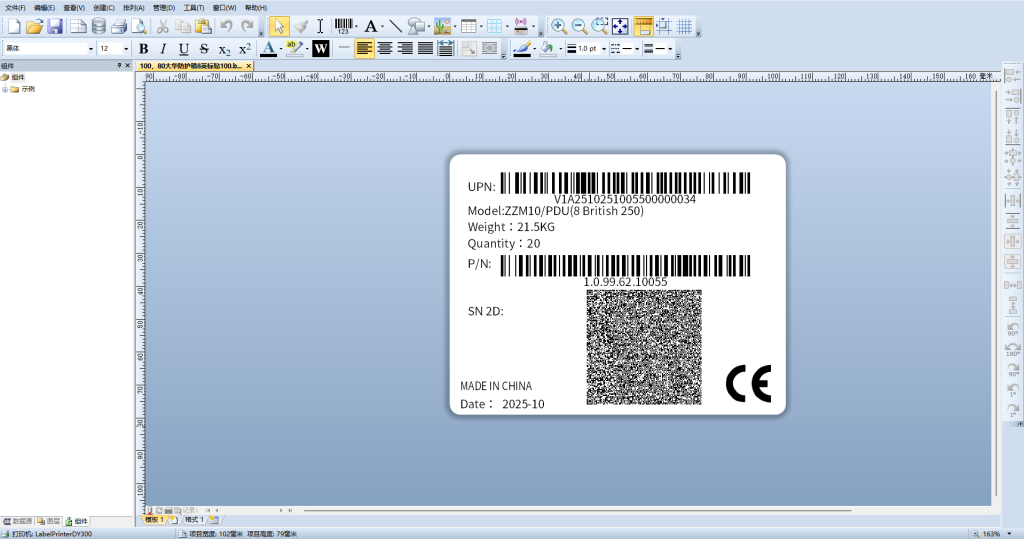This screenshot has height=539, width=1024.
Task: Open the 工具(T) menu
Action: click(x=193, y=7)
